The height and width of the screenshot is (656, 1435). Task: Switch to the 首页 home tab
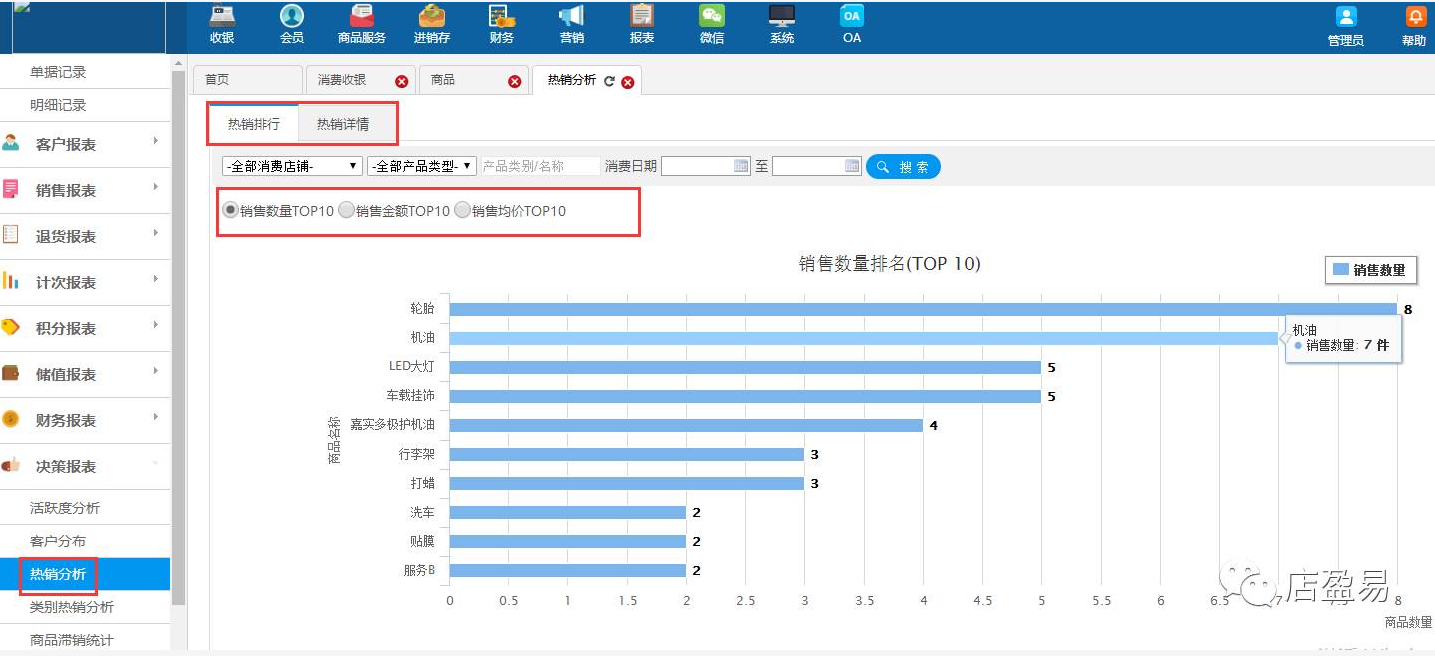tap(247, 80)
